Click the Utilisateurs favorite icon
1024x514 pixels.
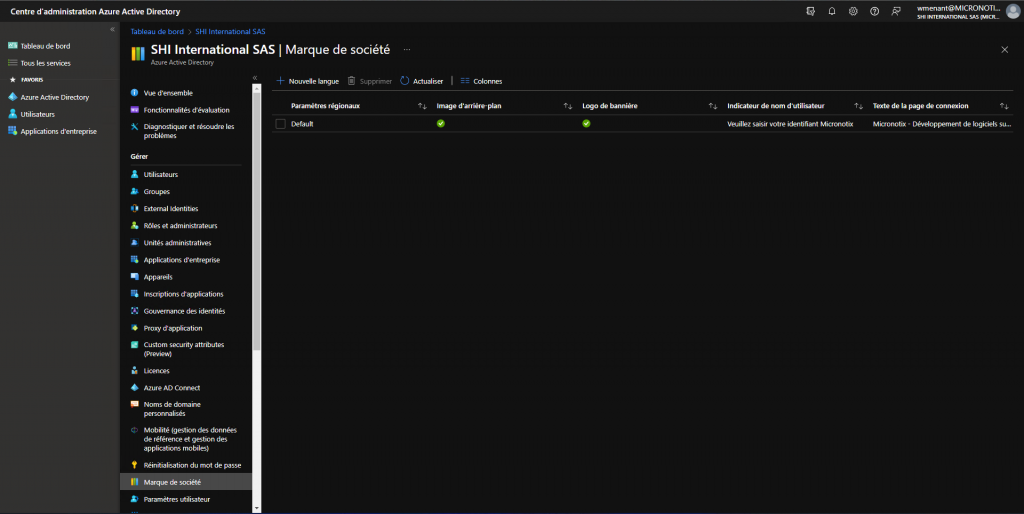point(12,114)
